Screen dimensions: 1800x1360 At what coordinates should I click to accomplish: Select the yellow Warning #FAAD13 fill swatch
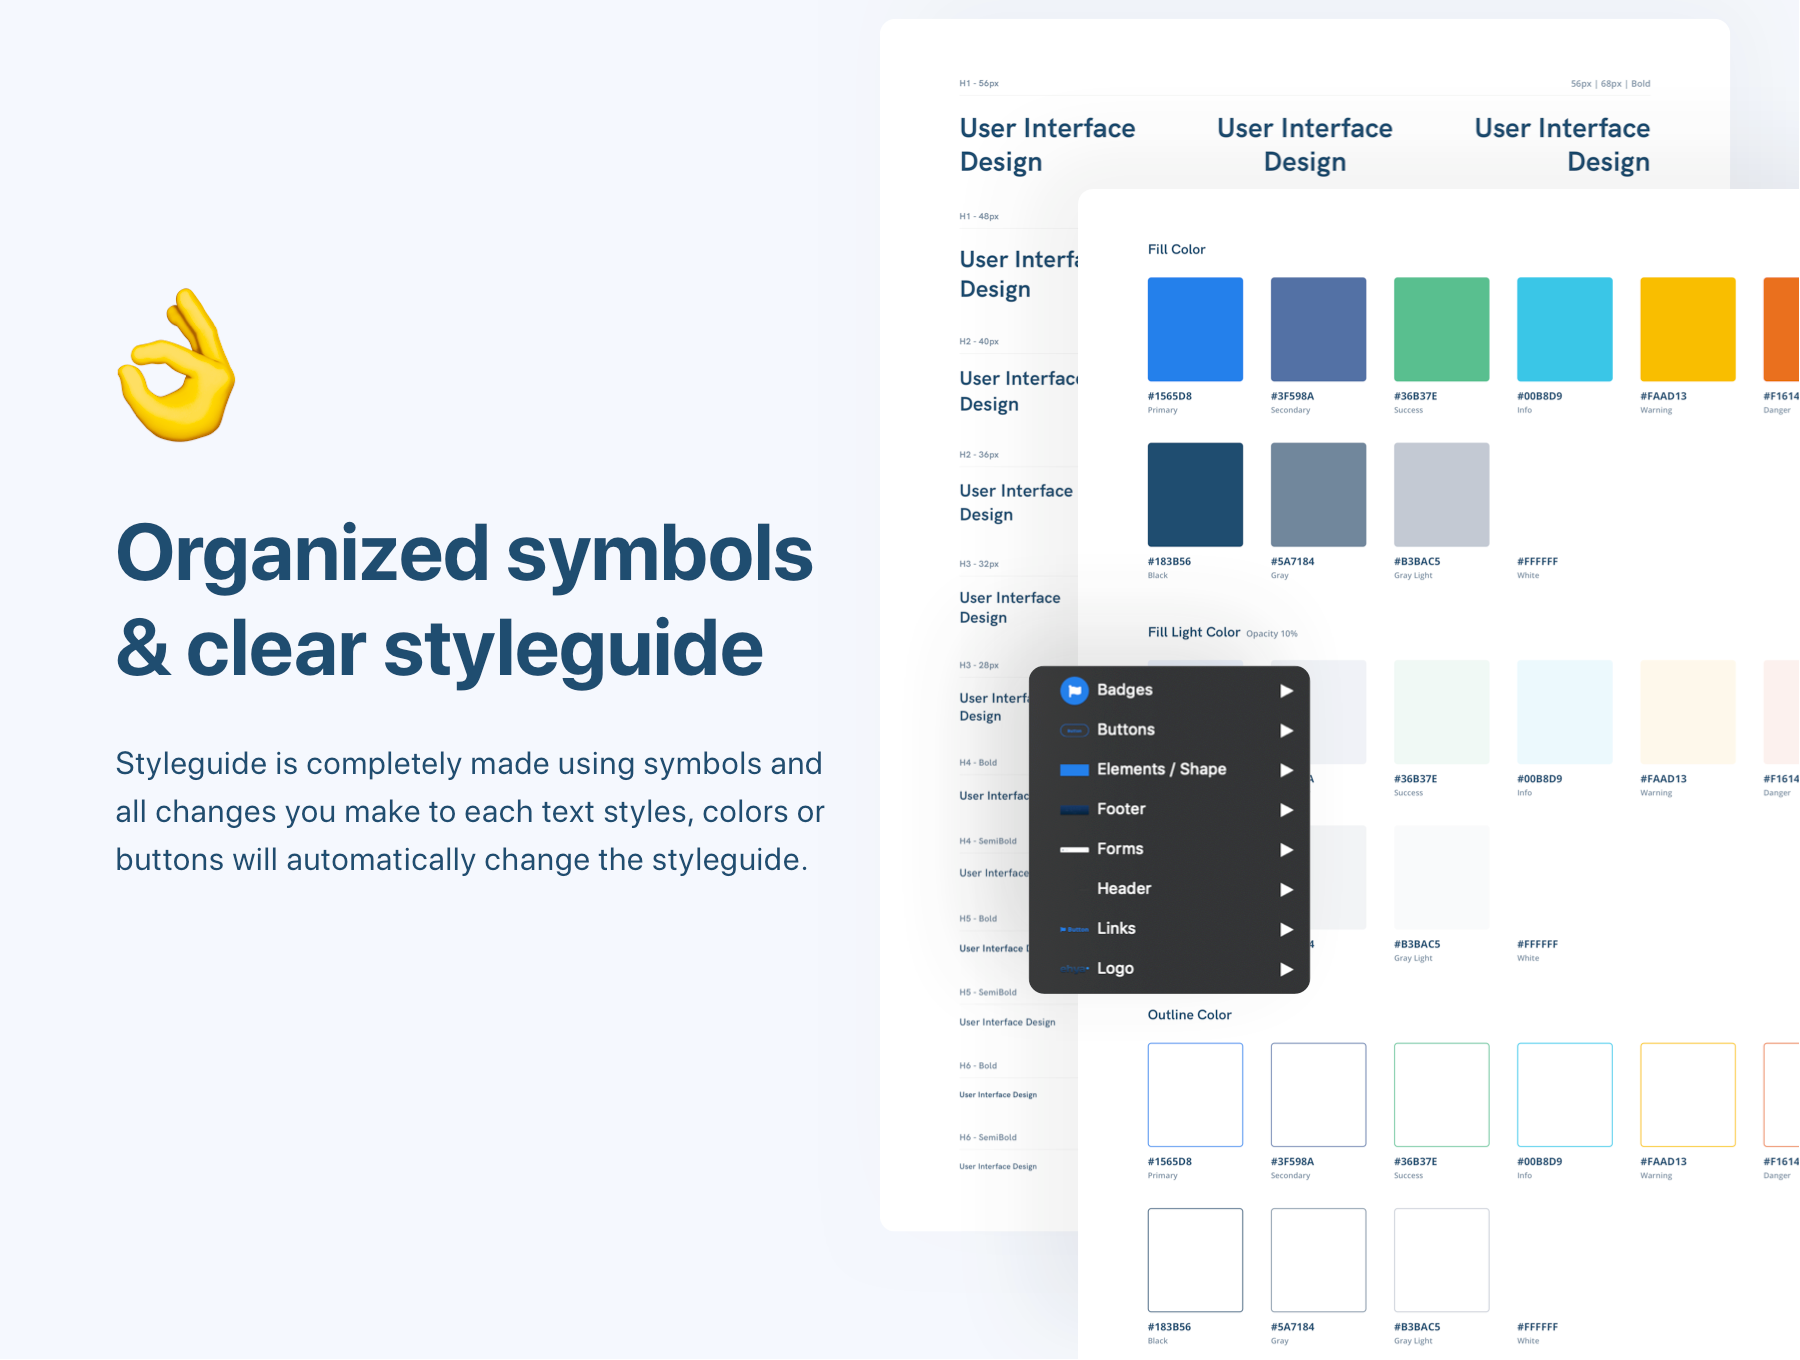[1687, 329]
